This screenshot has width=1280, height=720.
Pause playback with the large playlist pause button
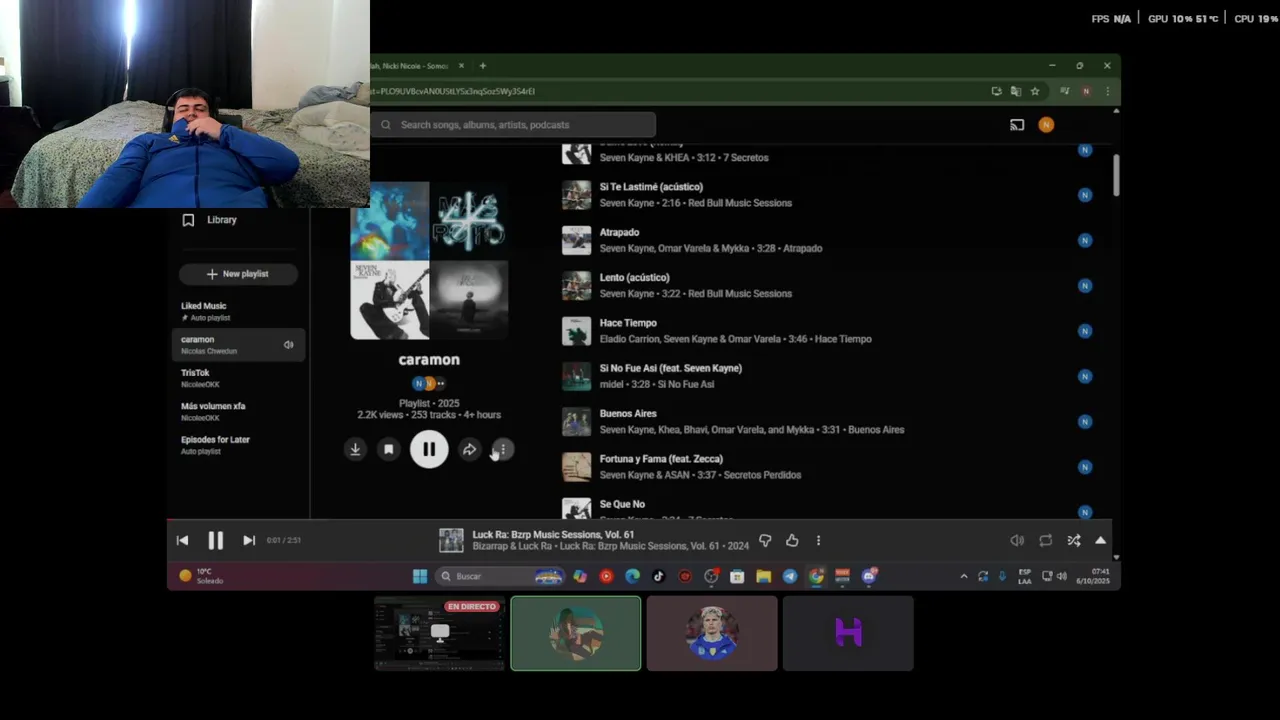tap(429, 449)
